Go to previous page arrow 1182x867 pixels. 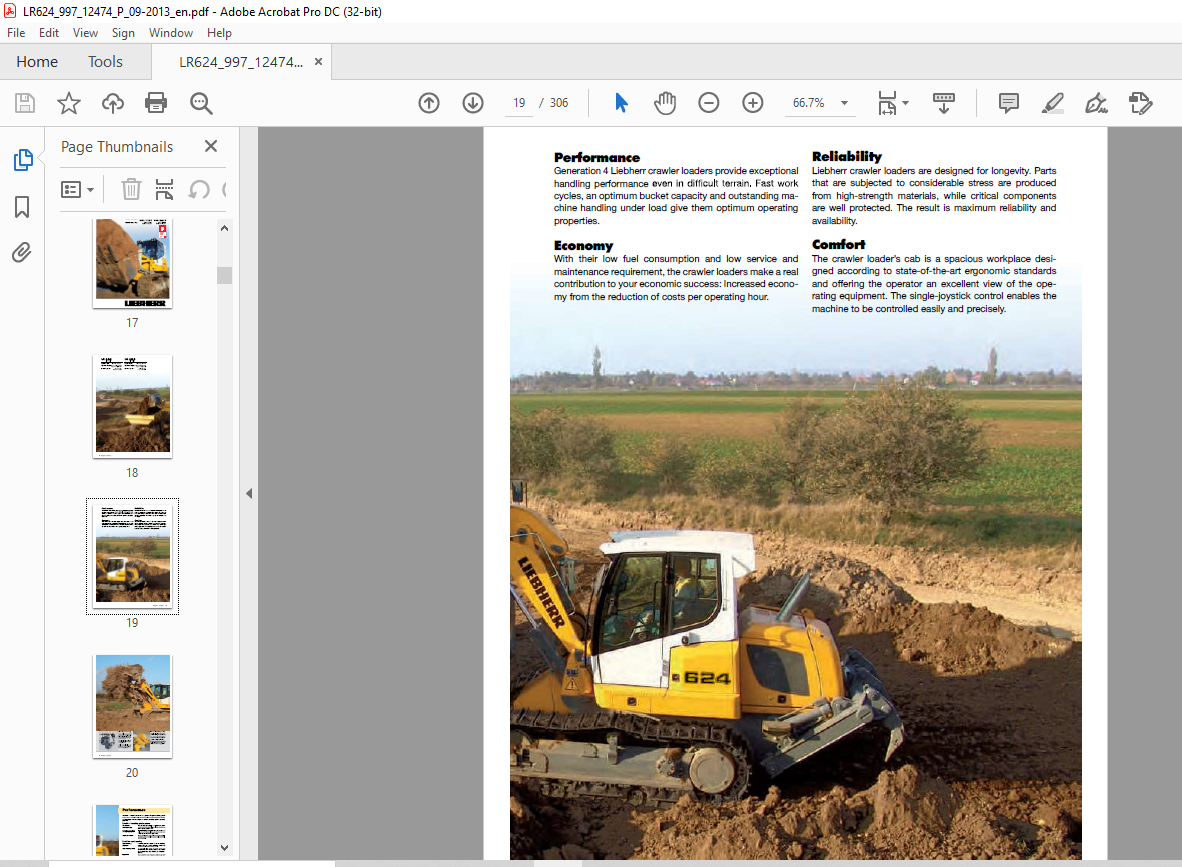point(429,103)
